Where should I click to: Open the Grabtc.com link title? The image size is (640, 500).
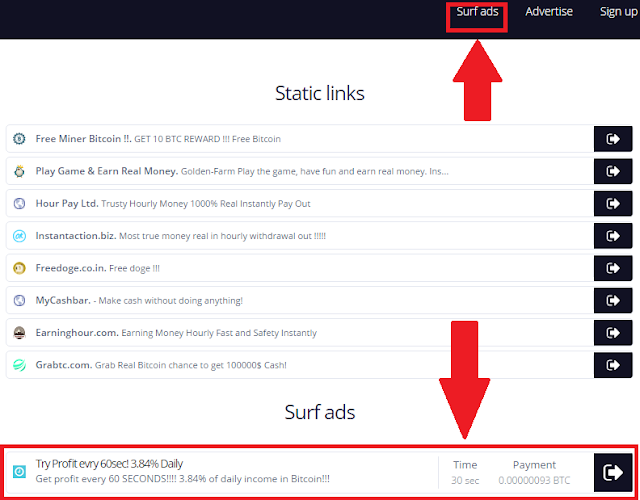(x=64, y=365)
